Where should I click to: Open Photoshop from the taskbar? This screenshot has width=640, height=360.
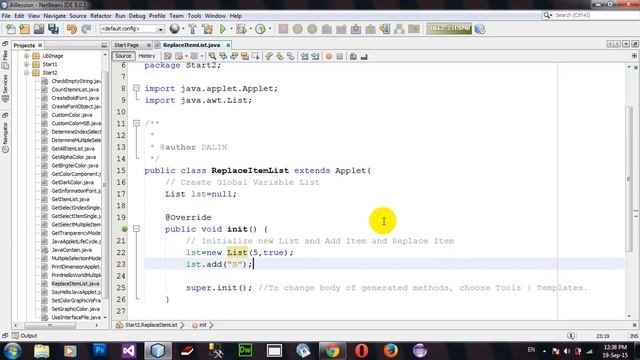coord(100,350)
